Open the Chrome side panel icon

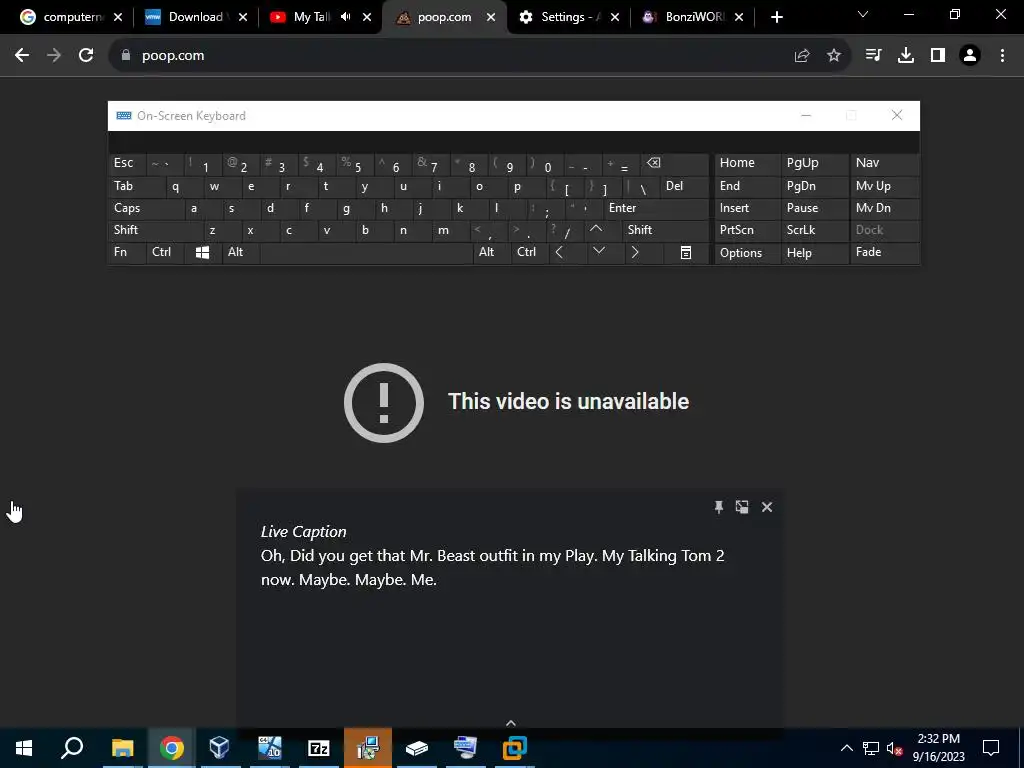[x=938, y=56]
